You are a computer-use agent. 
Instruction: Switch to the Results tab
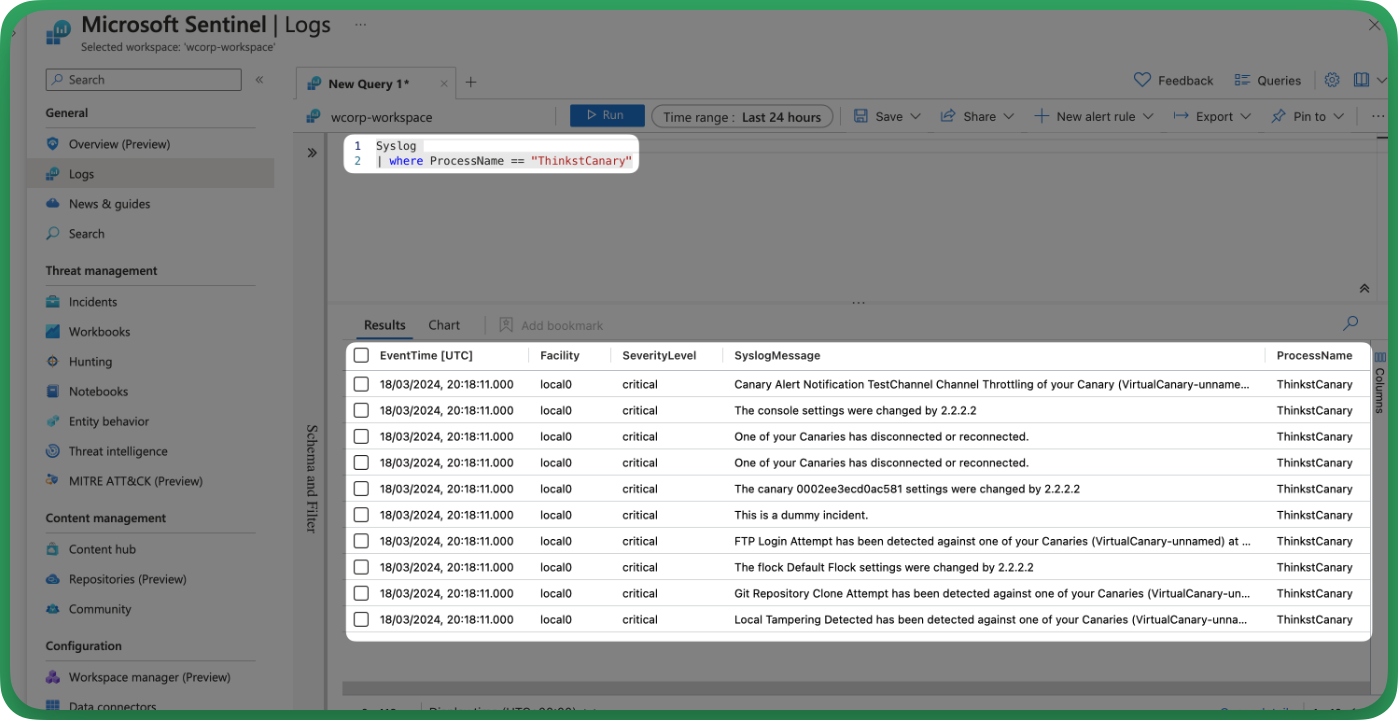coord(385,325)
